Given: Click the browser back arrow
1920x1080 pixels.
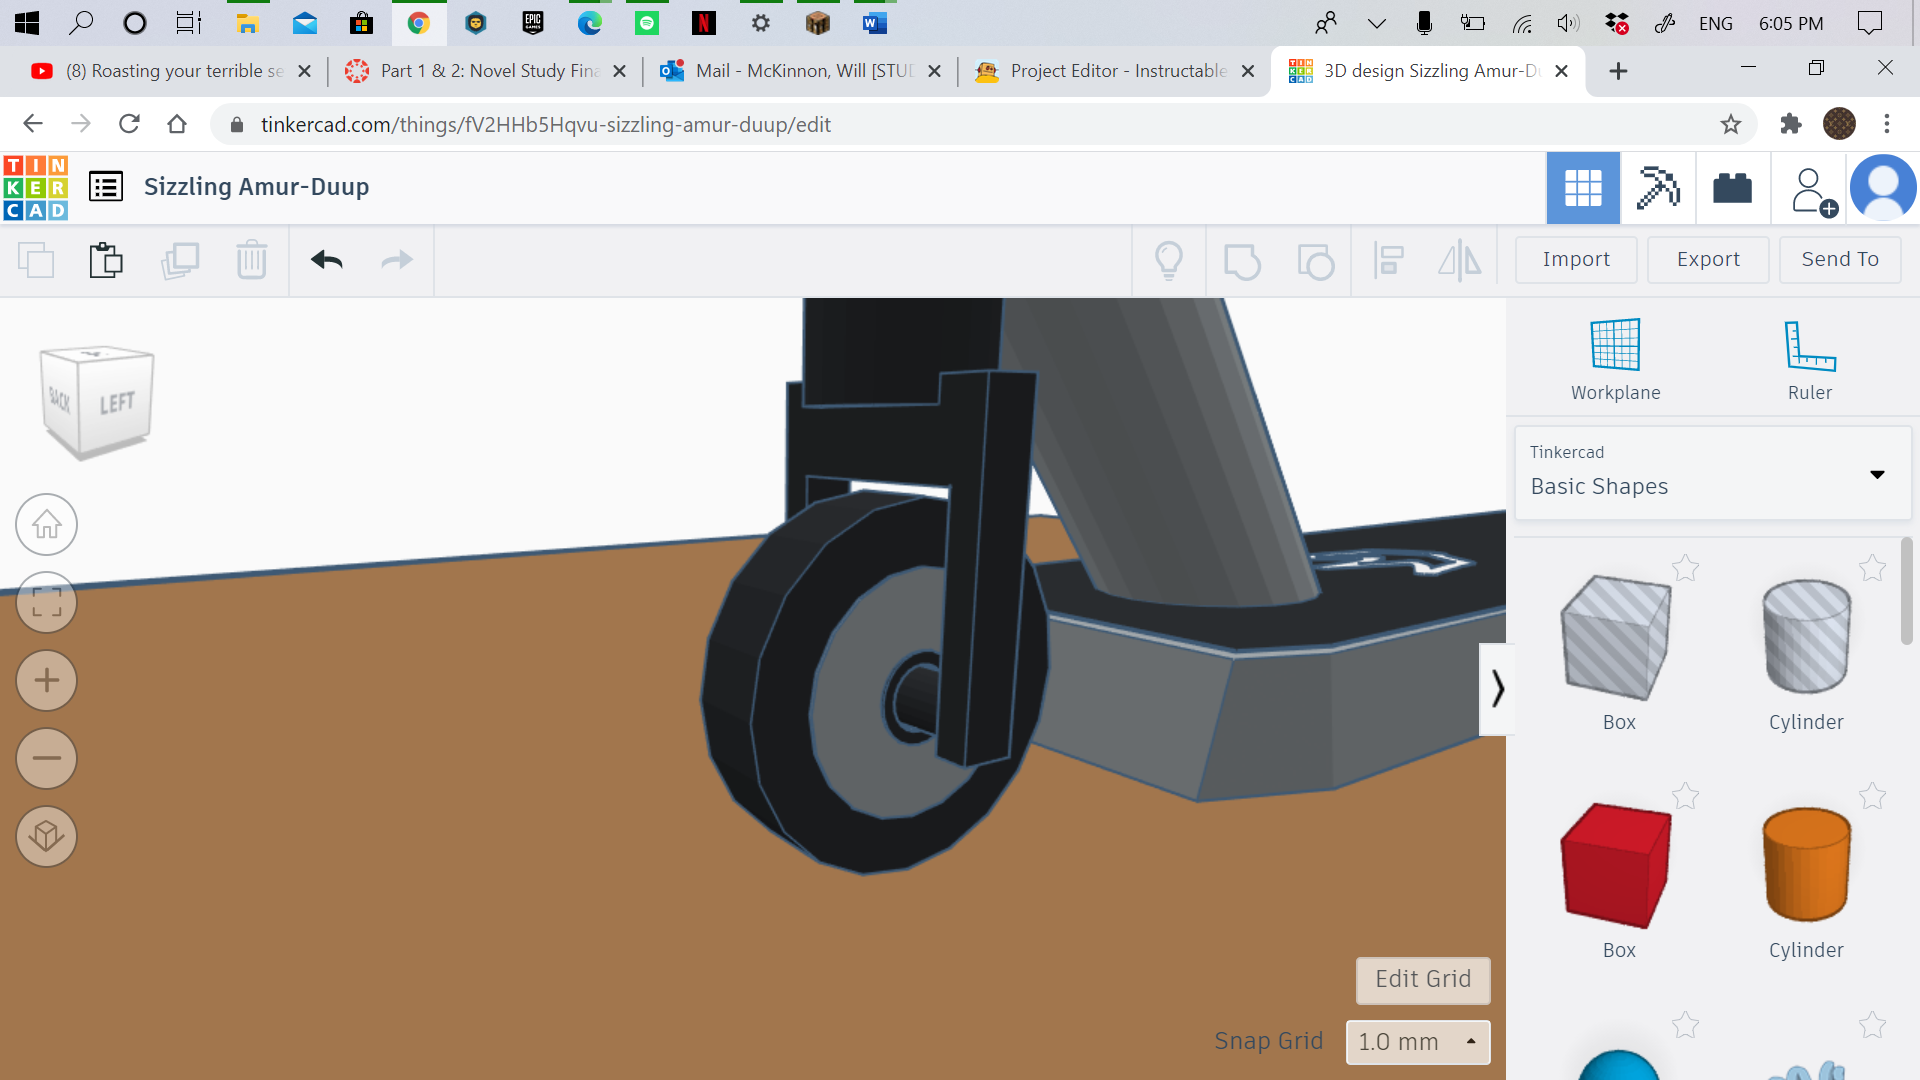Looking at the screenshot, I should 33,124.
